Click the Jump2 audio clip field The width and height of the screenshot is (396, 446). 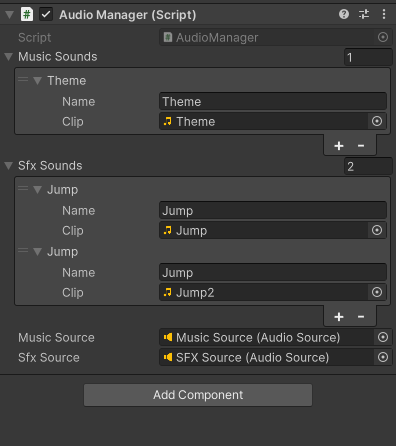tap(263, 292)
